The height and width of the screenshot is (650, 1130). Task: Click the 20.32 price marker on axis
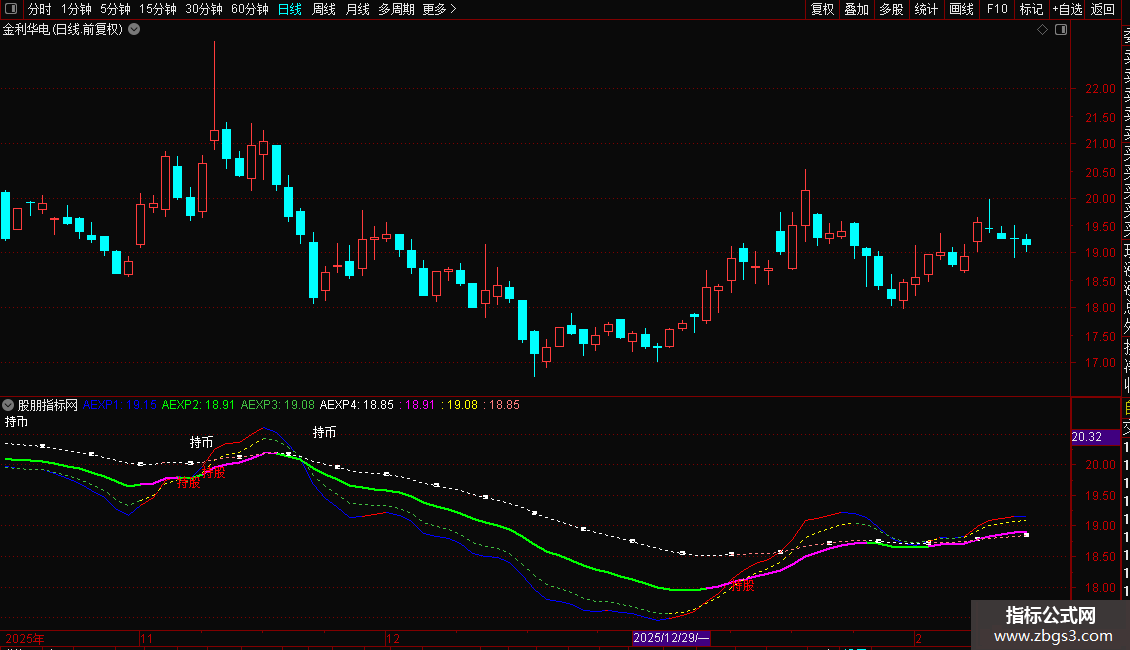click(x=1095, y=437)
